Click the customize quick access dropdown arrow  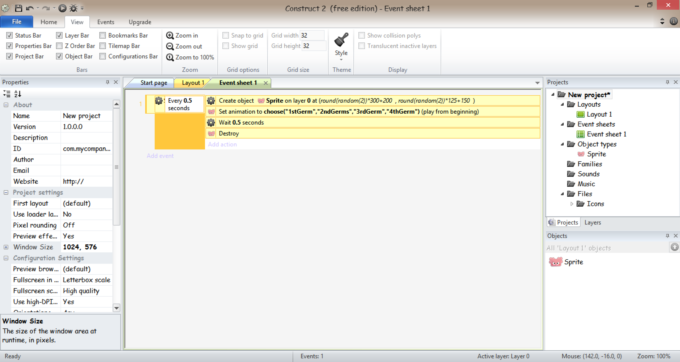click(x=82, y=8)
